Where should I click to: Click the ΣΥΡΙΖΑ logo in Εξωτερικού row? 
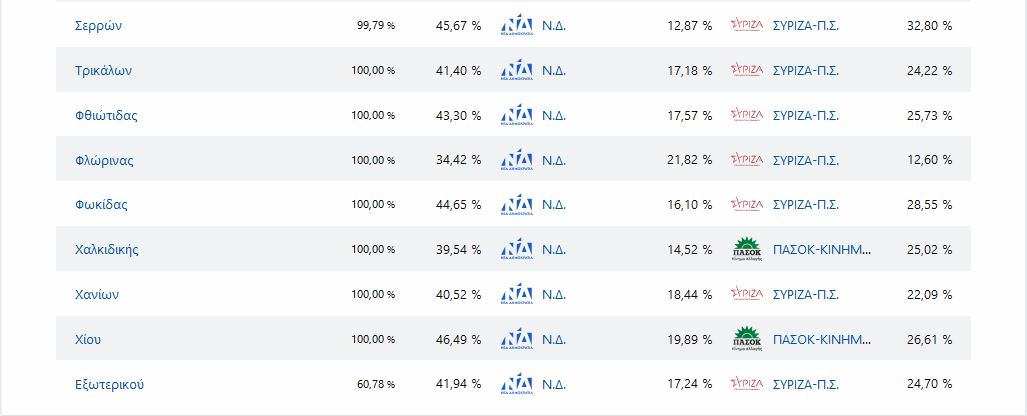point(746,383)
